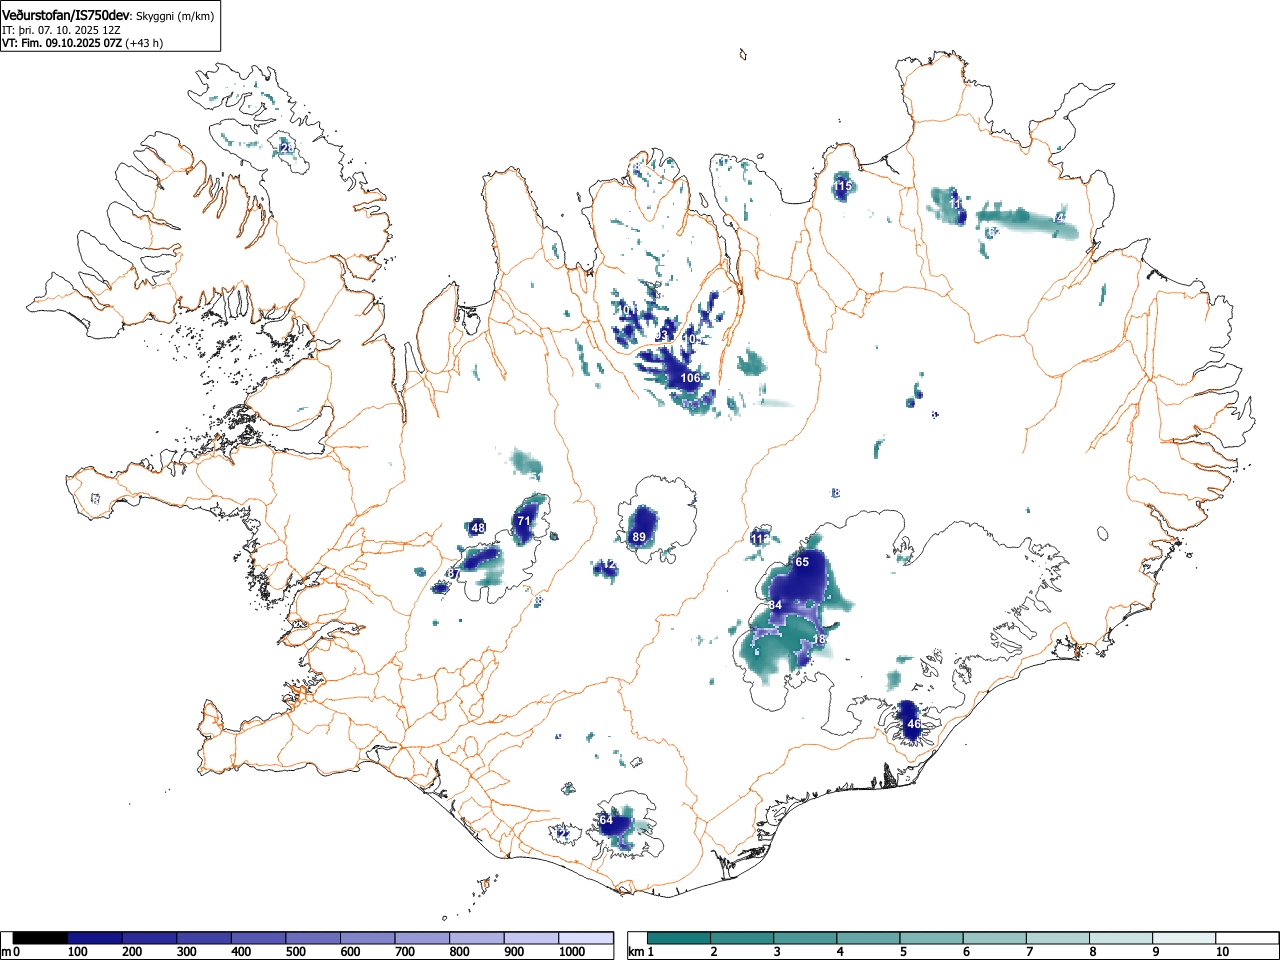Select the 'VT: Fim. 09.10.2025 07Z' line
1280x960 pixels.
tap(62, 43)
